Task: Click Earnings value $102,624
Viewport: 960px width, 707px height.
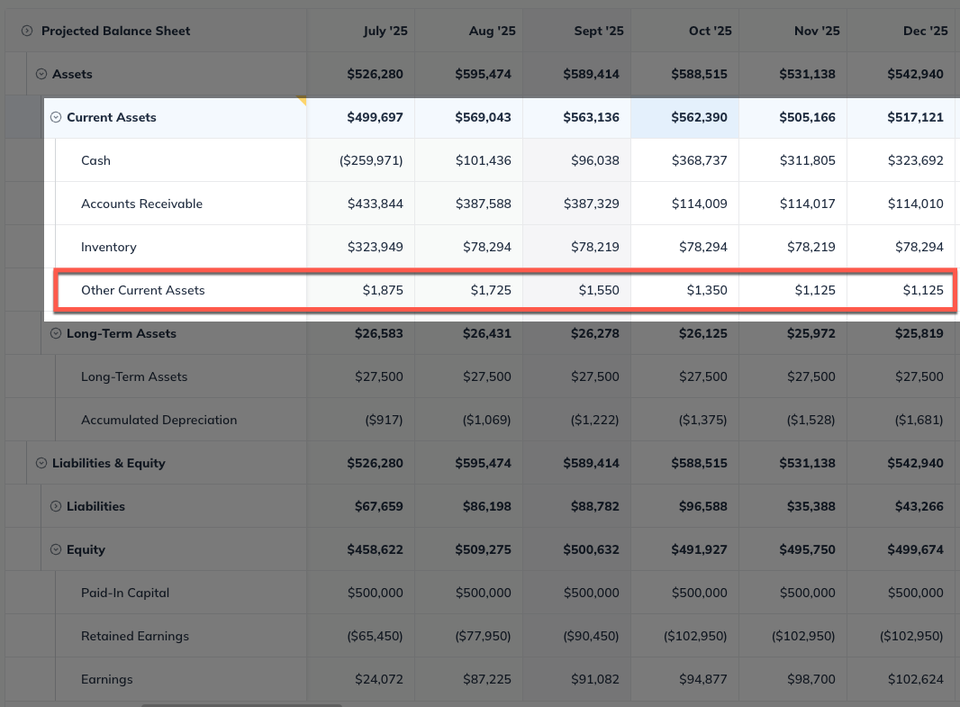Action: coord(915,679)
